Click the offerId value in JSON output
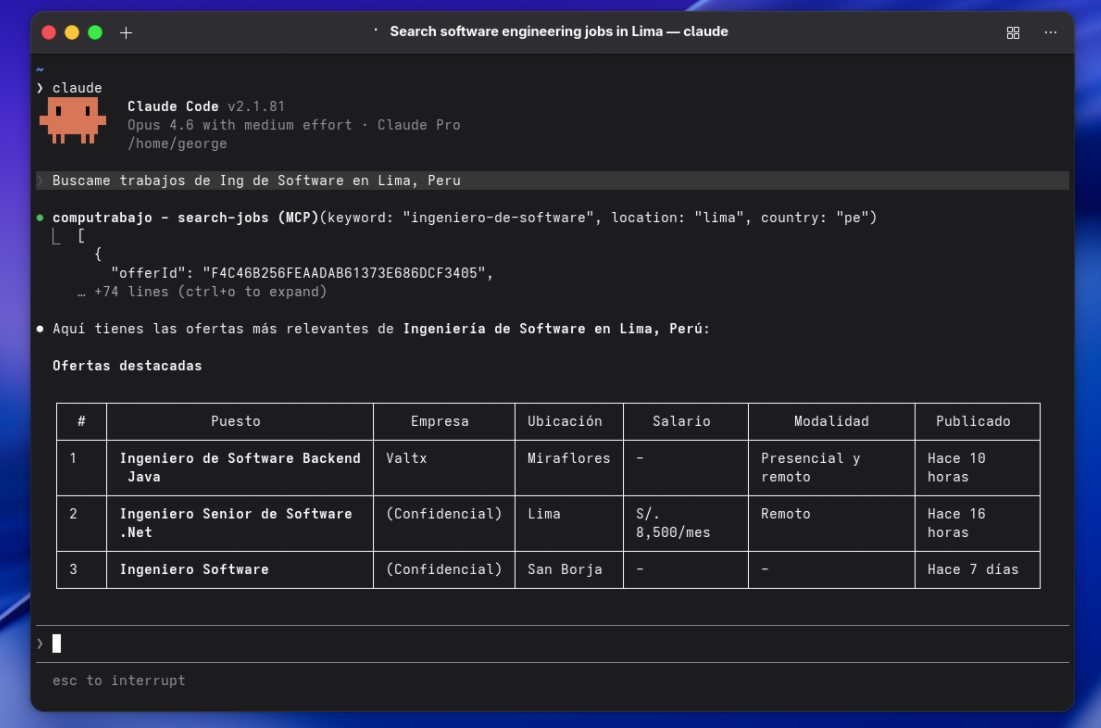Screen dimensions: 1101x728 click(348, 272)
